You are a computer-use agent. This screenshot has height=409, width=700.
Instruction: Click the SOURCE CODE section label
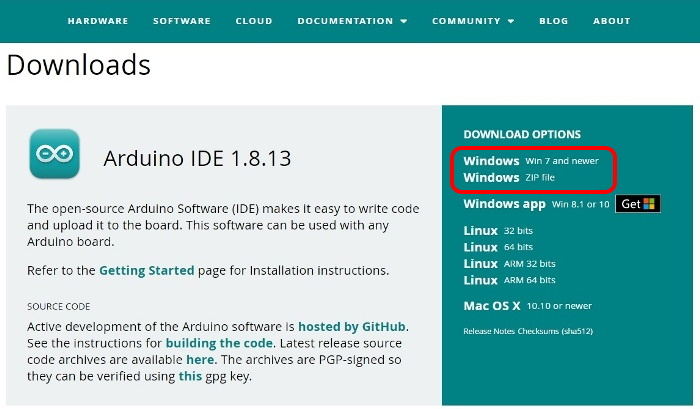click(58, 307)
